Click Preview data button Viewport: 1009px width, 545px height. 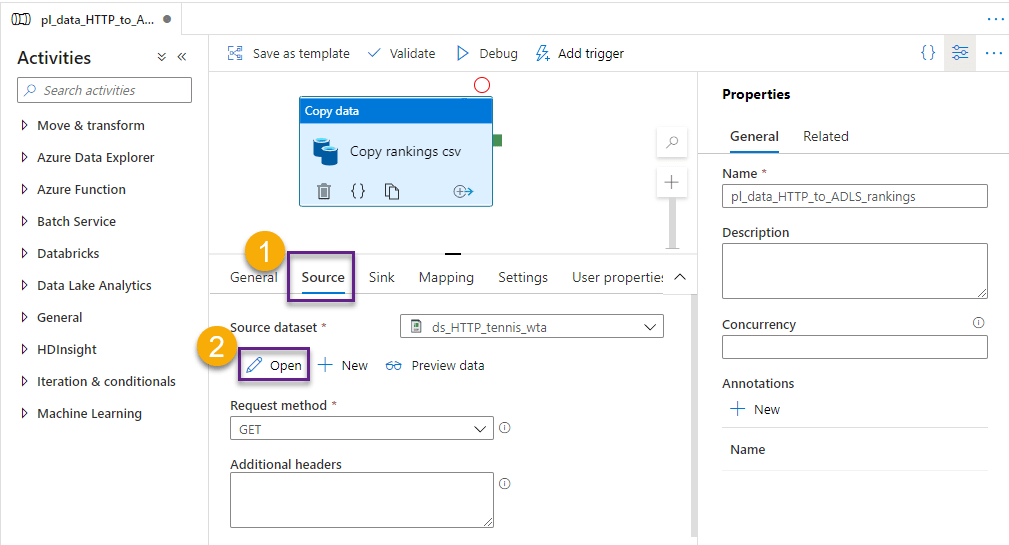point(435,366)
